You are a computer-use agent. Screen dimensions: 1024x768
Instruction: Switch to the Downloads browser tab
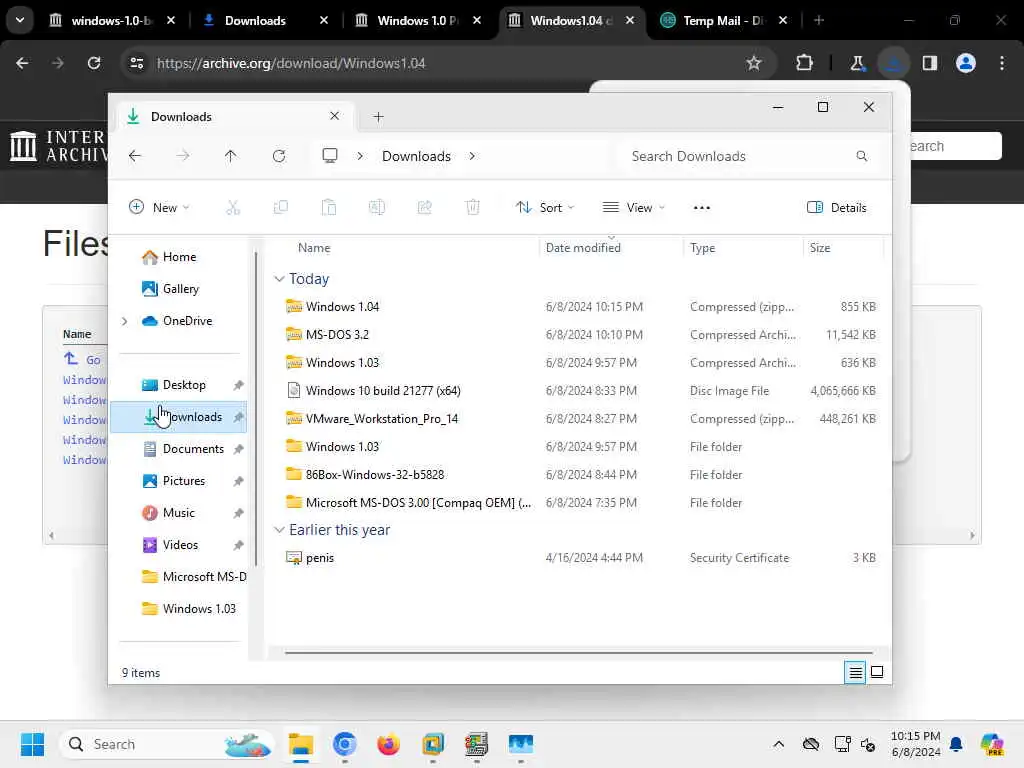264,20
